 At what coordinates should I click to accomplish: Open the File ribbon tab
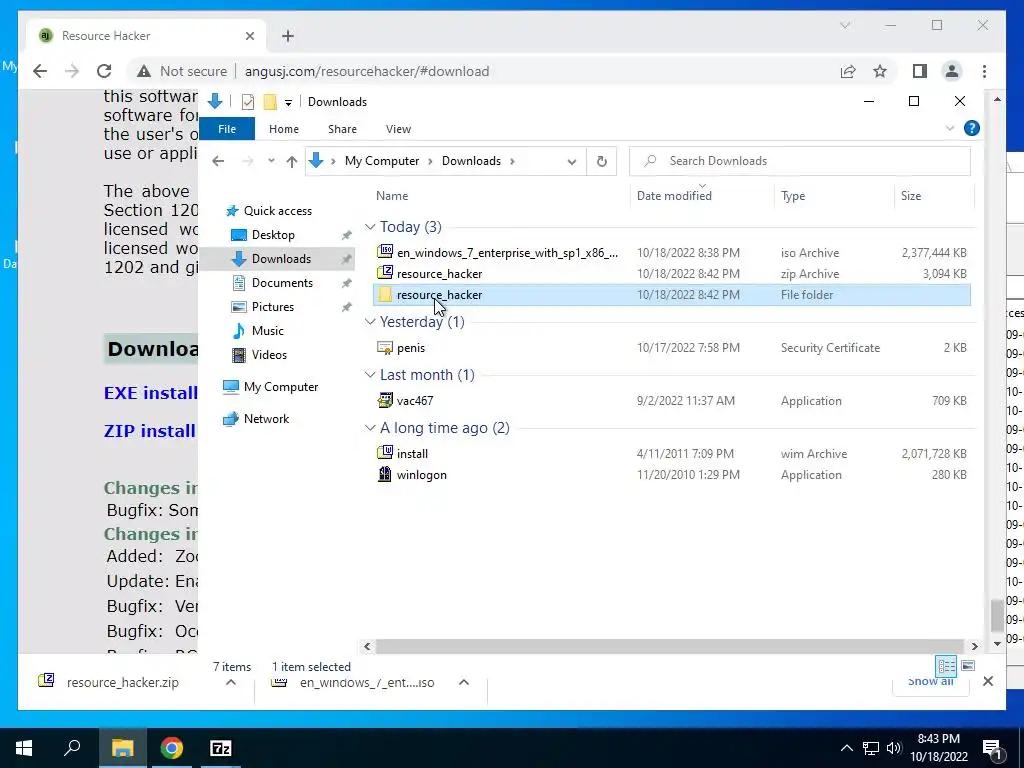[227, 129]
